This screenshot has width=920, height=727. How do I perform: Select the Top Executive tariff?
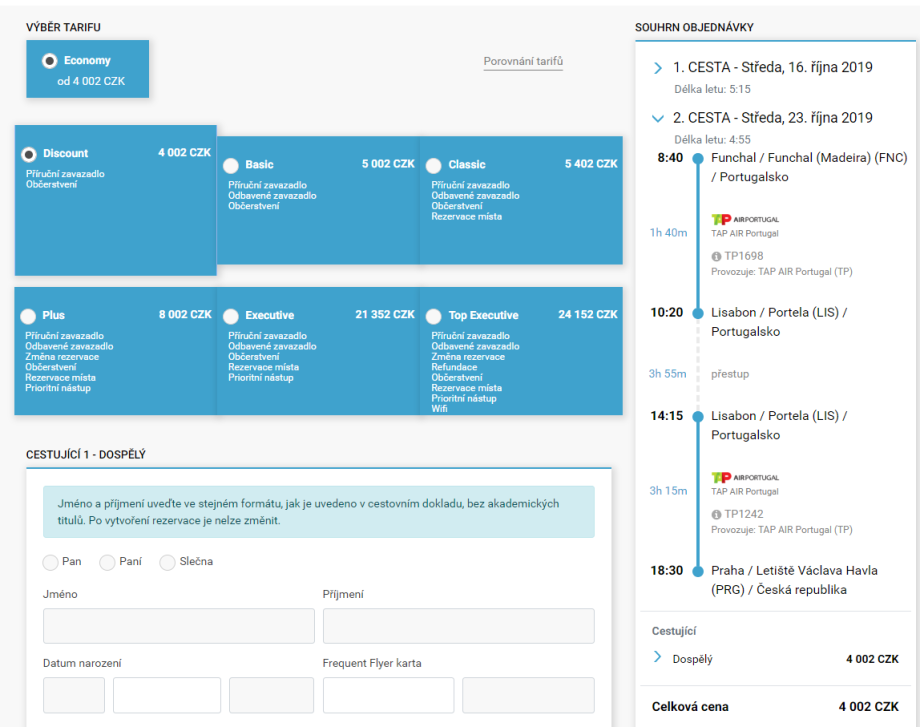point(433,316)
